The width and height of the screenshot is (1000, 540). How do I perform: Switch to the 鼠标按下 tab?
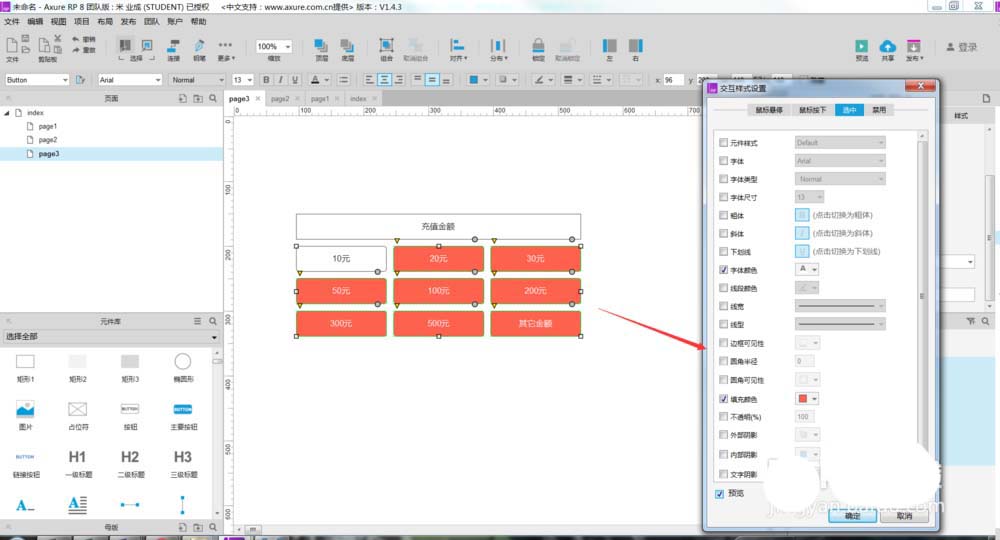click(x=812, y=110)
